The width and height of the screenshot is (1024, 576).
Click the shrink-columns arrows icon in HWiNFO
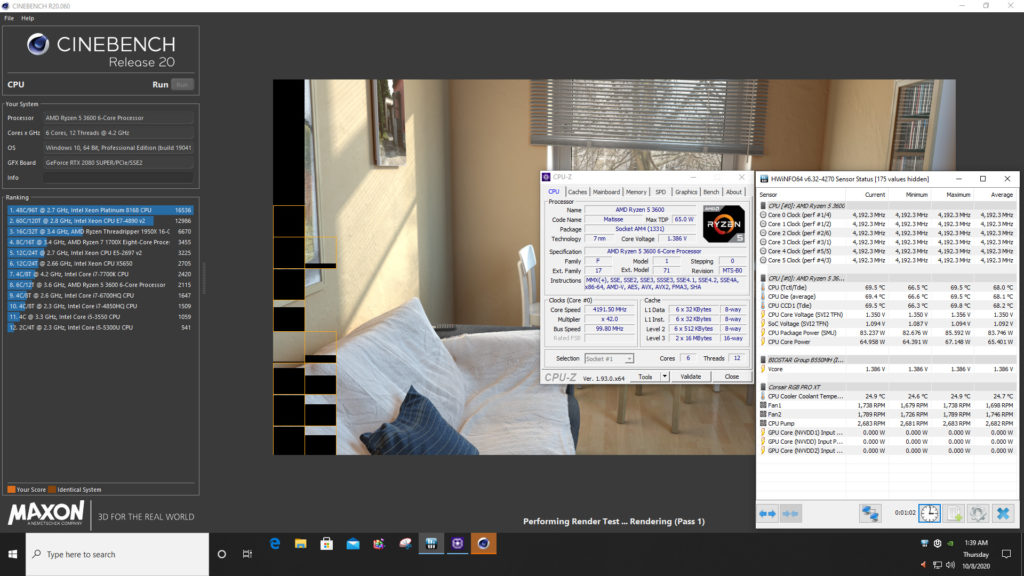click(x=790, y=514)
